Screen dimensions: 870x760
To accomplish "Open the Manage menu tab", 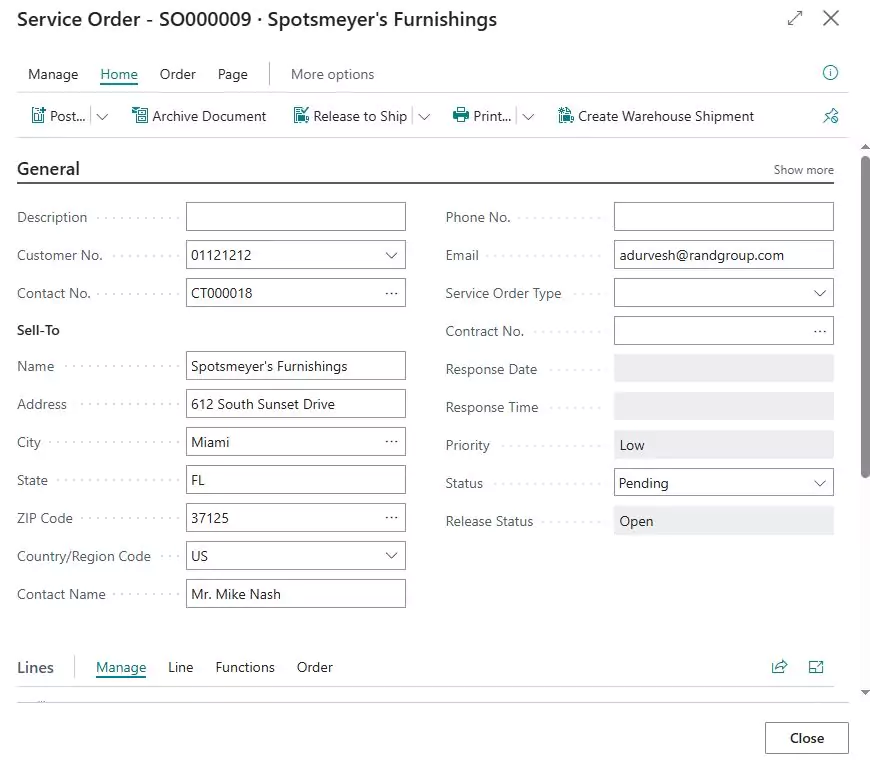I will [x=53, y=74].
